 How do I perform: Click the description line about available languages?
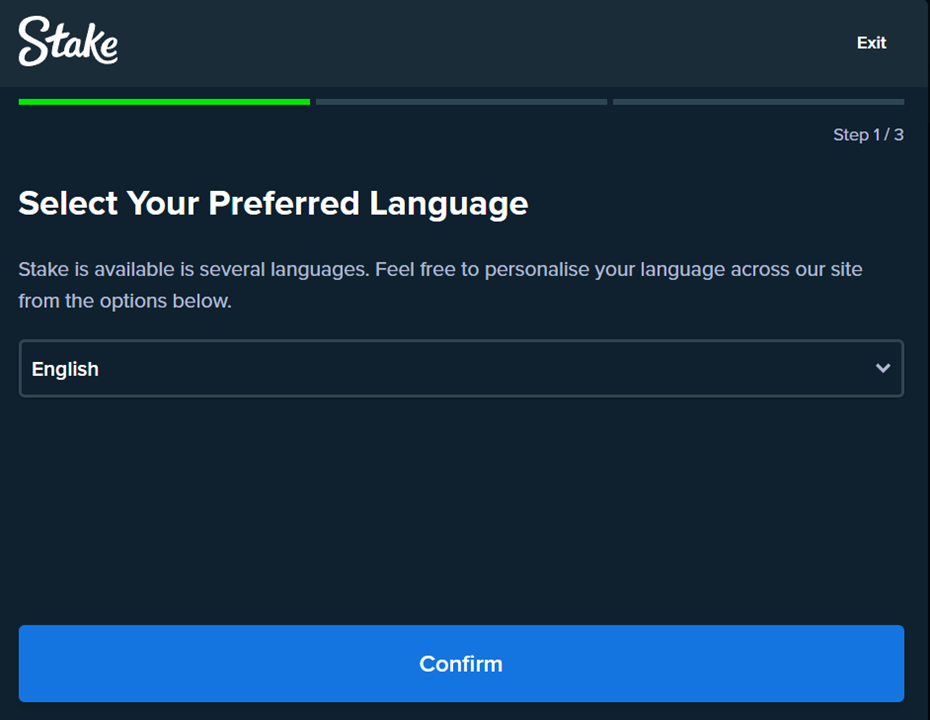440,269
